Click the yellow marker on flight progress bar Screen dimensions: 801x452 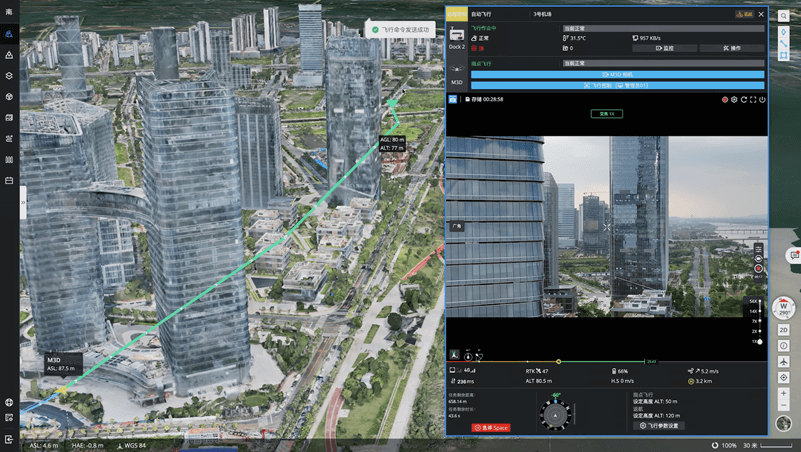(x=558, y=361)
